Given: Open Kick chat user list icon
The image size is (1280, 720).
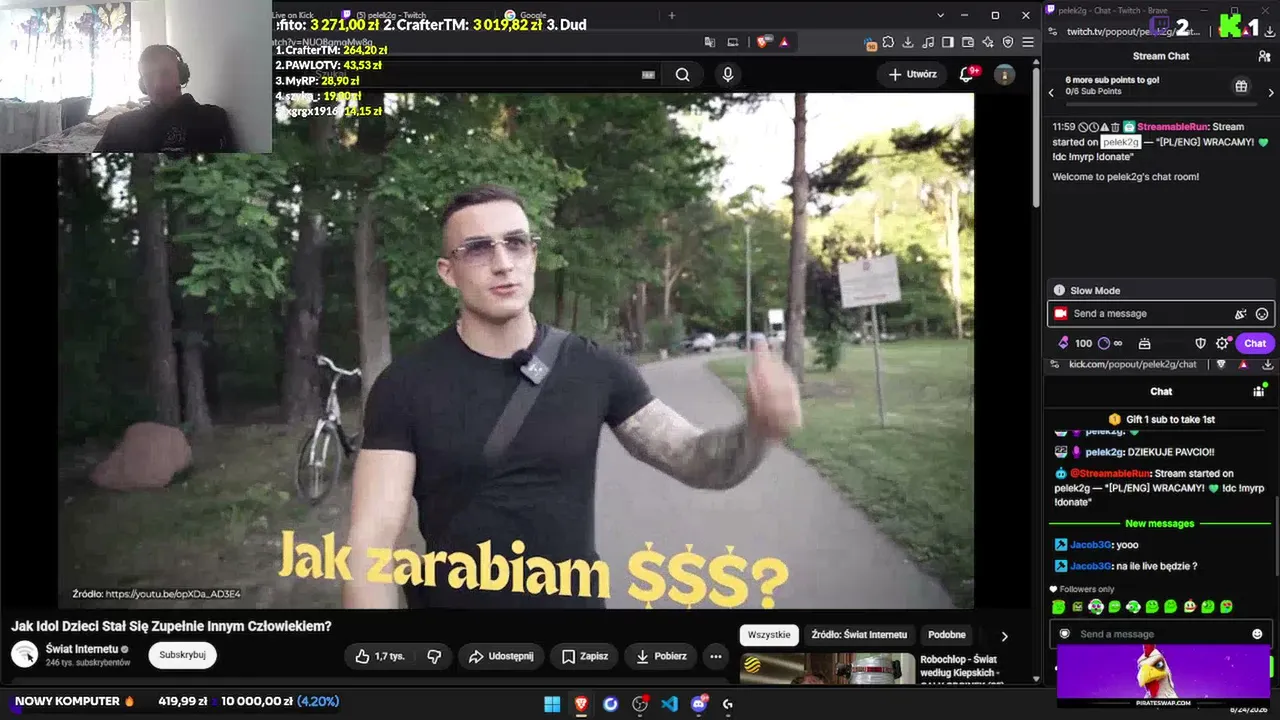Looking at the screenshot, I should pyautogui.click(x=1259, y=391).
